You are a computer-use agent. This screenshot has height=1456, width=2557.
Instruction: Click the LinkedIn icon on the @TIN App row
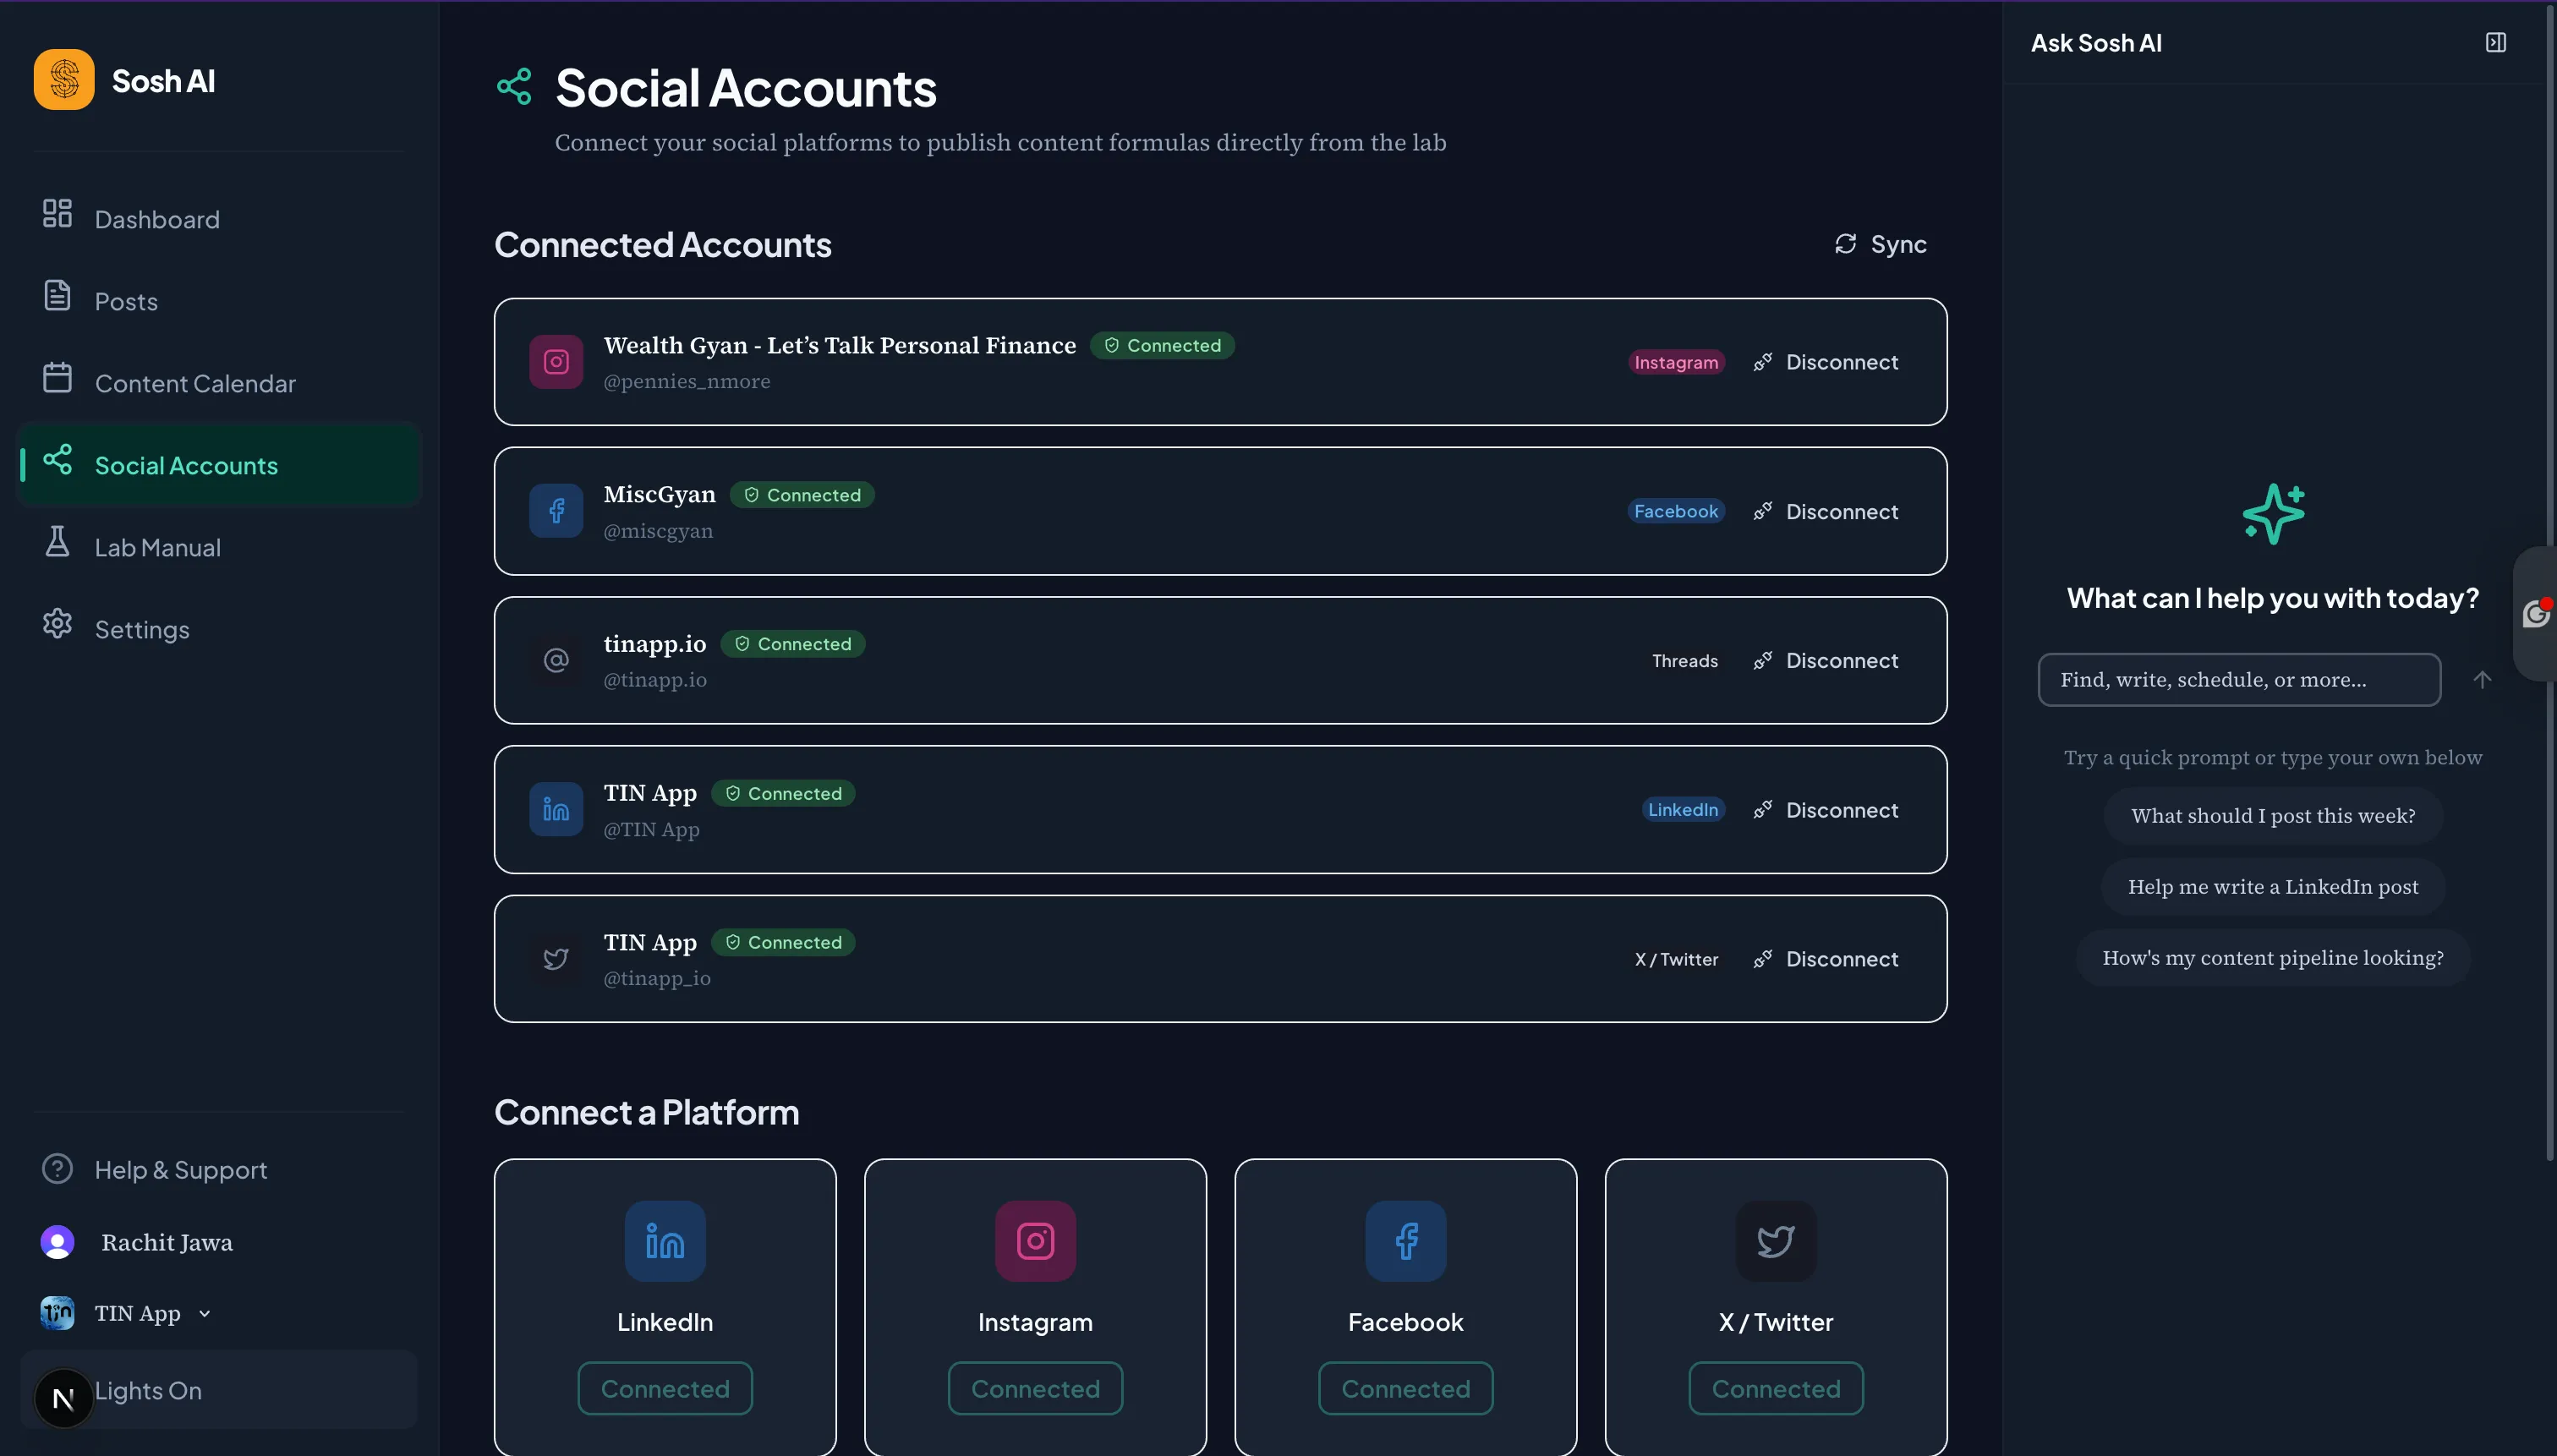pos(556,810)
